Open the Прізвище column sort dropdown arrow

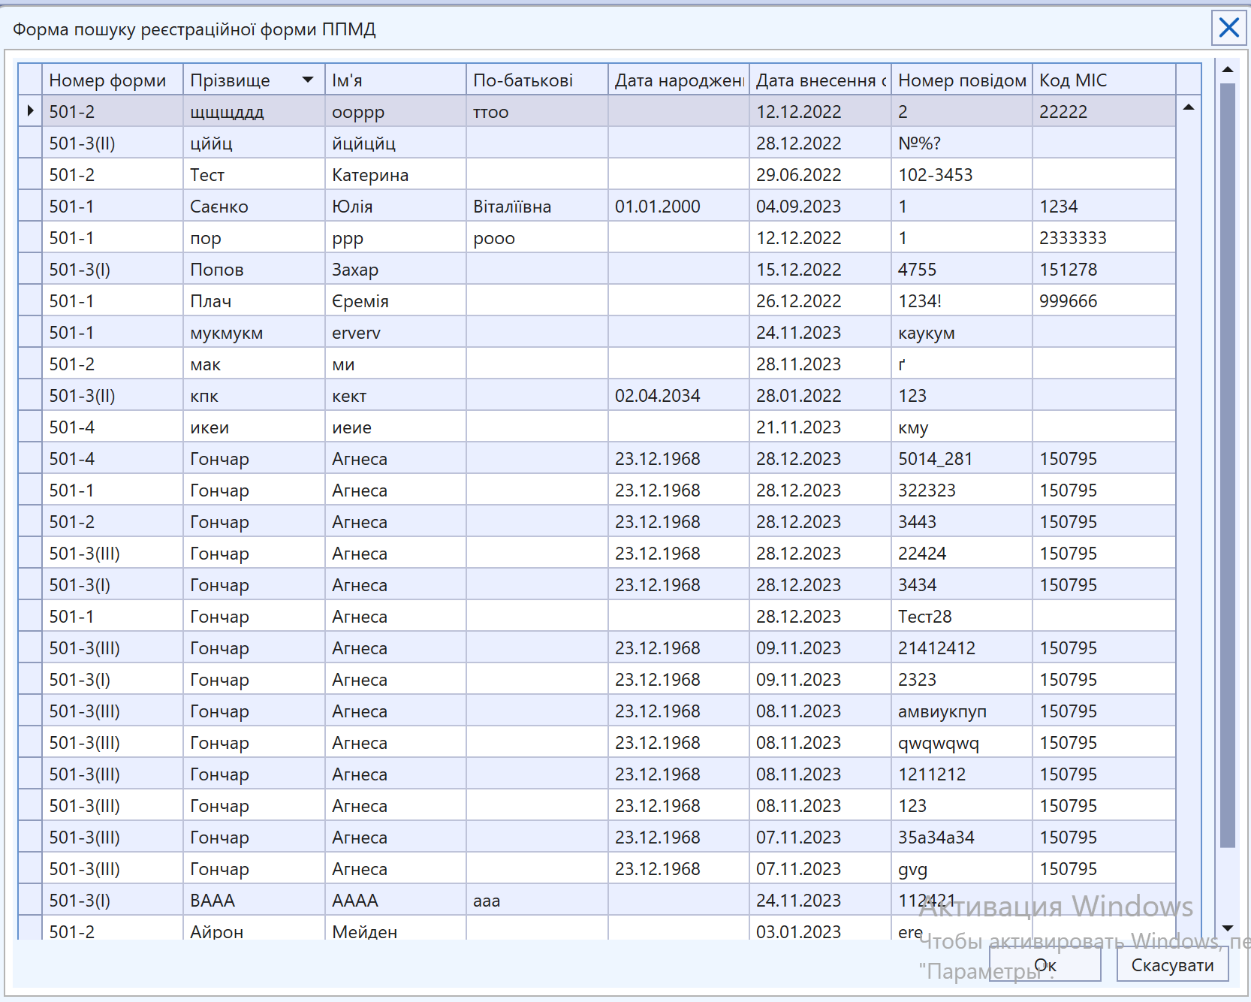[x=308, y=80]
